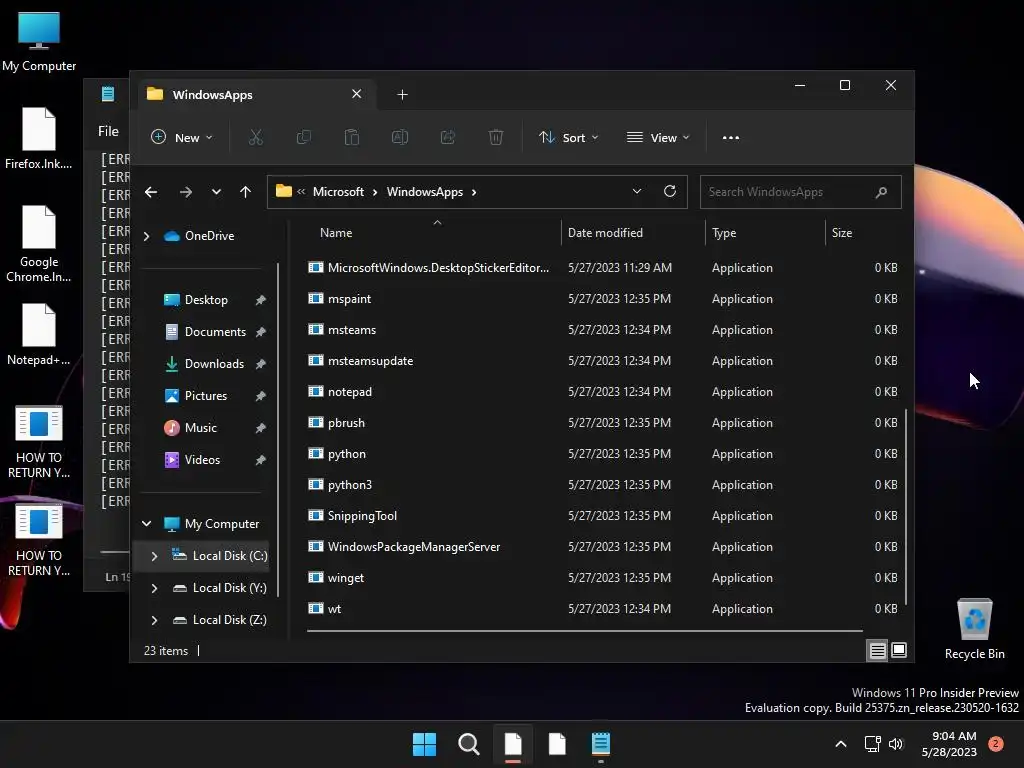Open Desktop in the navigation pane
Image resolution: width=1024 pixels, height=768 pixels.
[206, 300]
